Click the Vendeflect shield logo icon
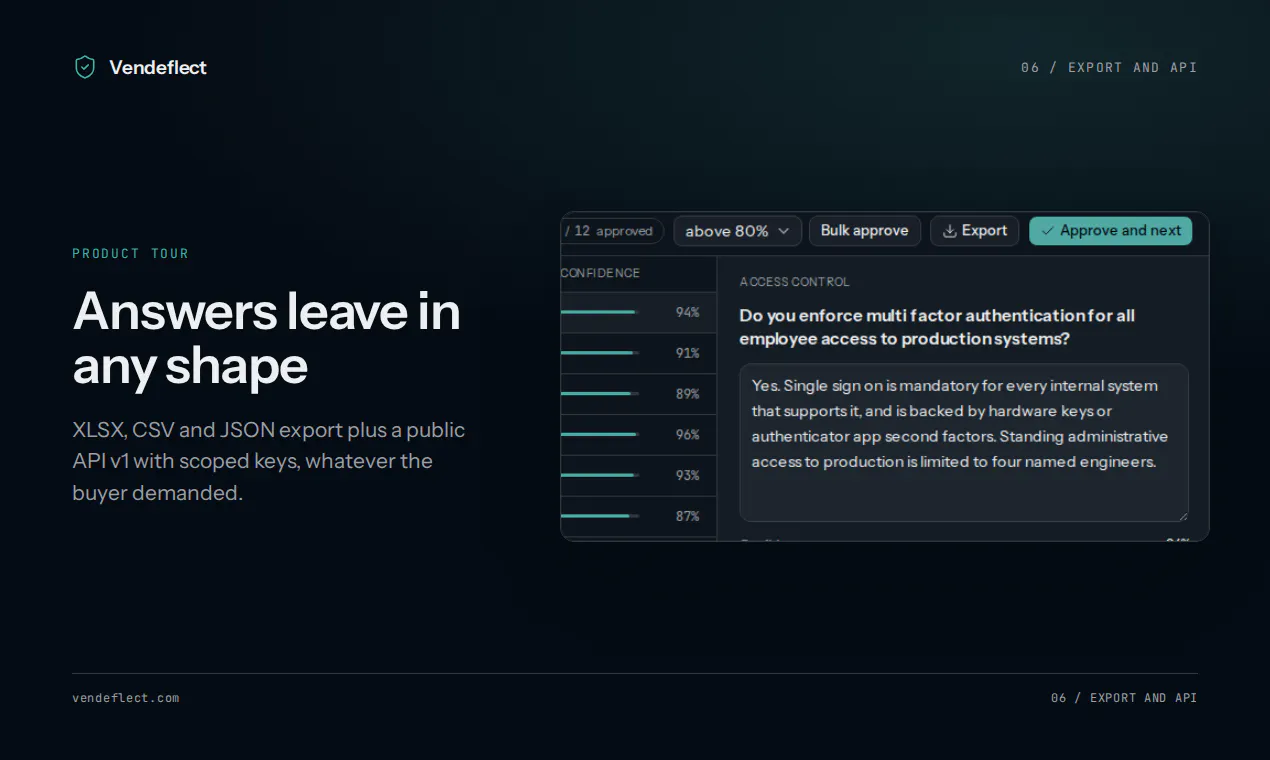 click(85, 67)
